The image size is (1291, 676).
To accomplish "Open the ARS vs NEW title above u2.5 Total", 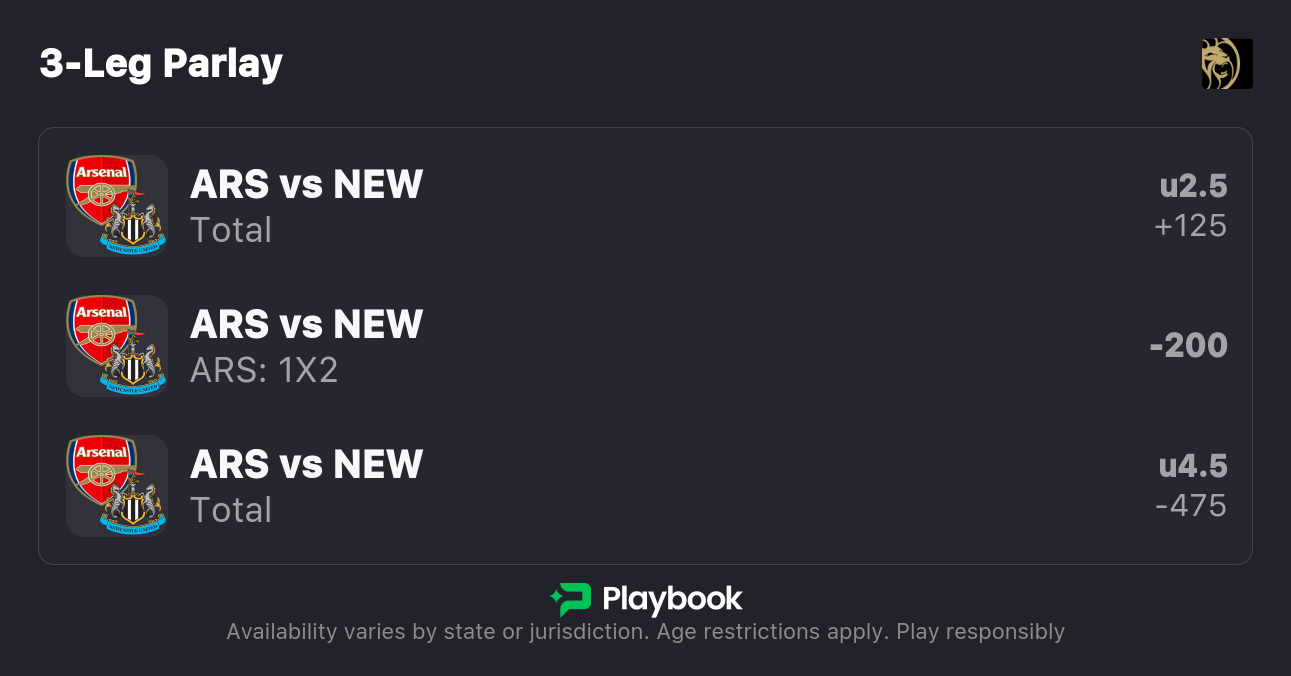I will coord(306,185).
